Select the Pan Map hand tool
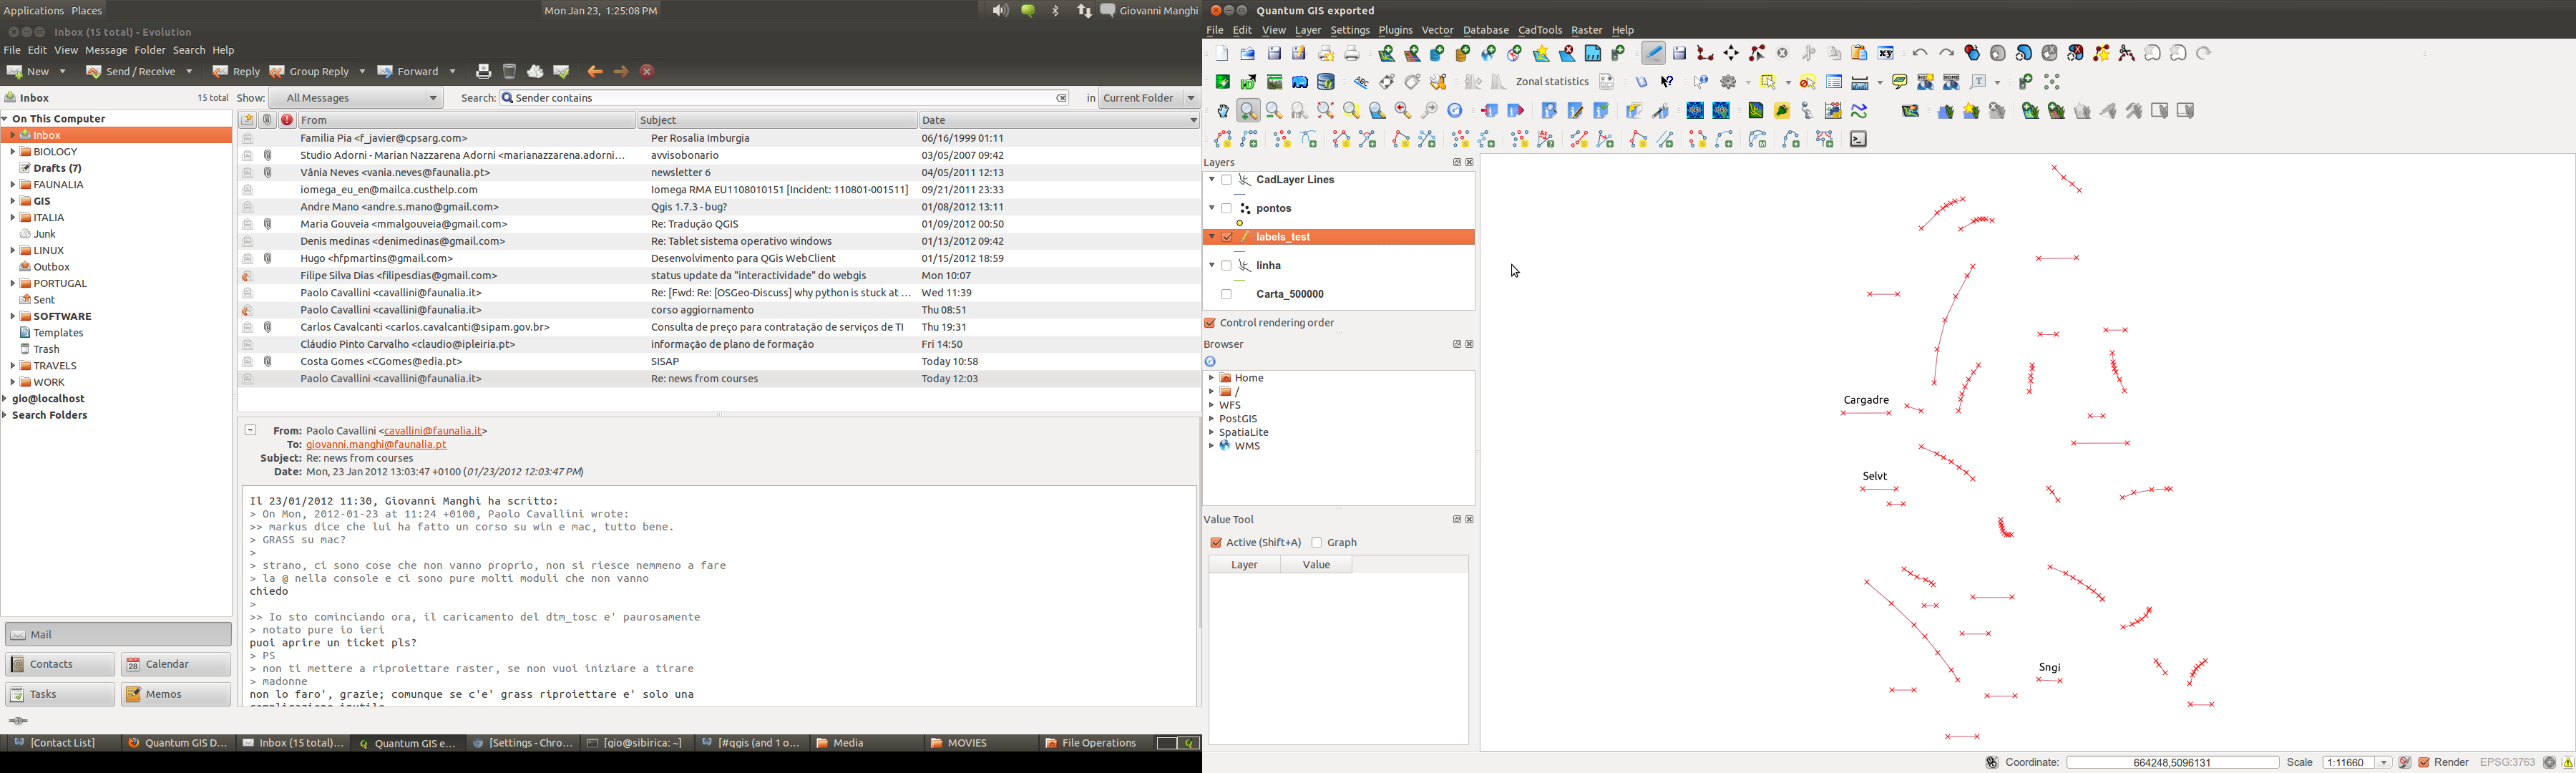The width and height of the screenshot is (2576, 773). [x=1222, y=111]
